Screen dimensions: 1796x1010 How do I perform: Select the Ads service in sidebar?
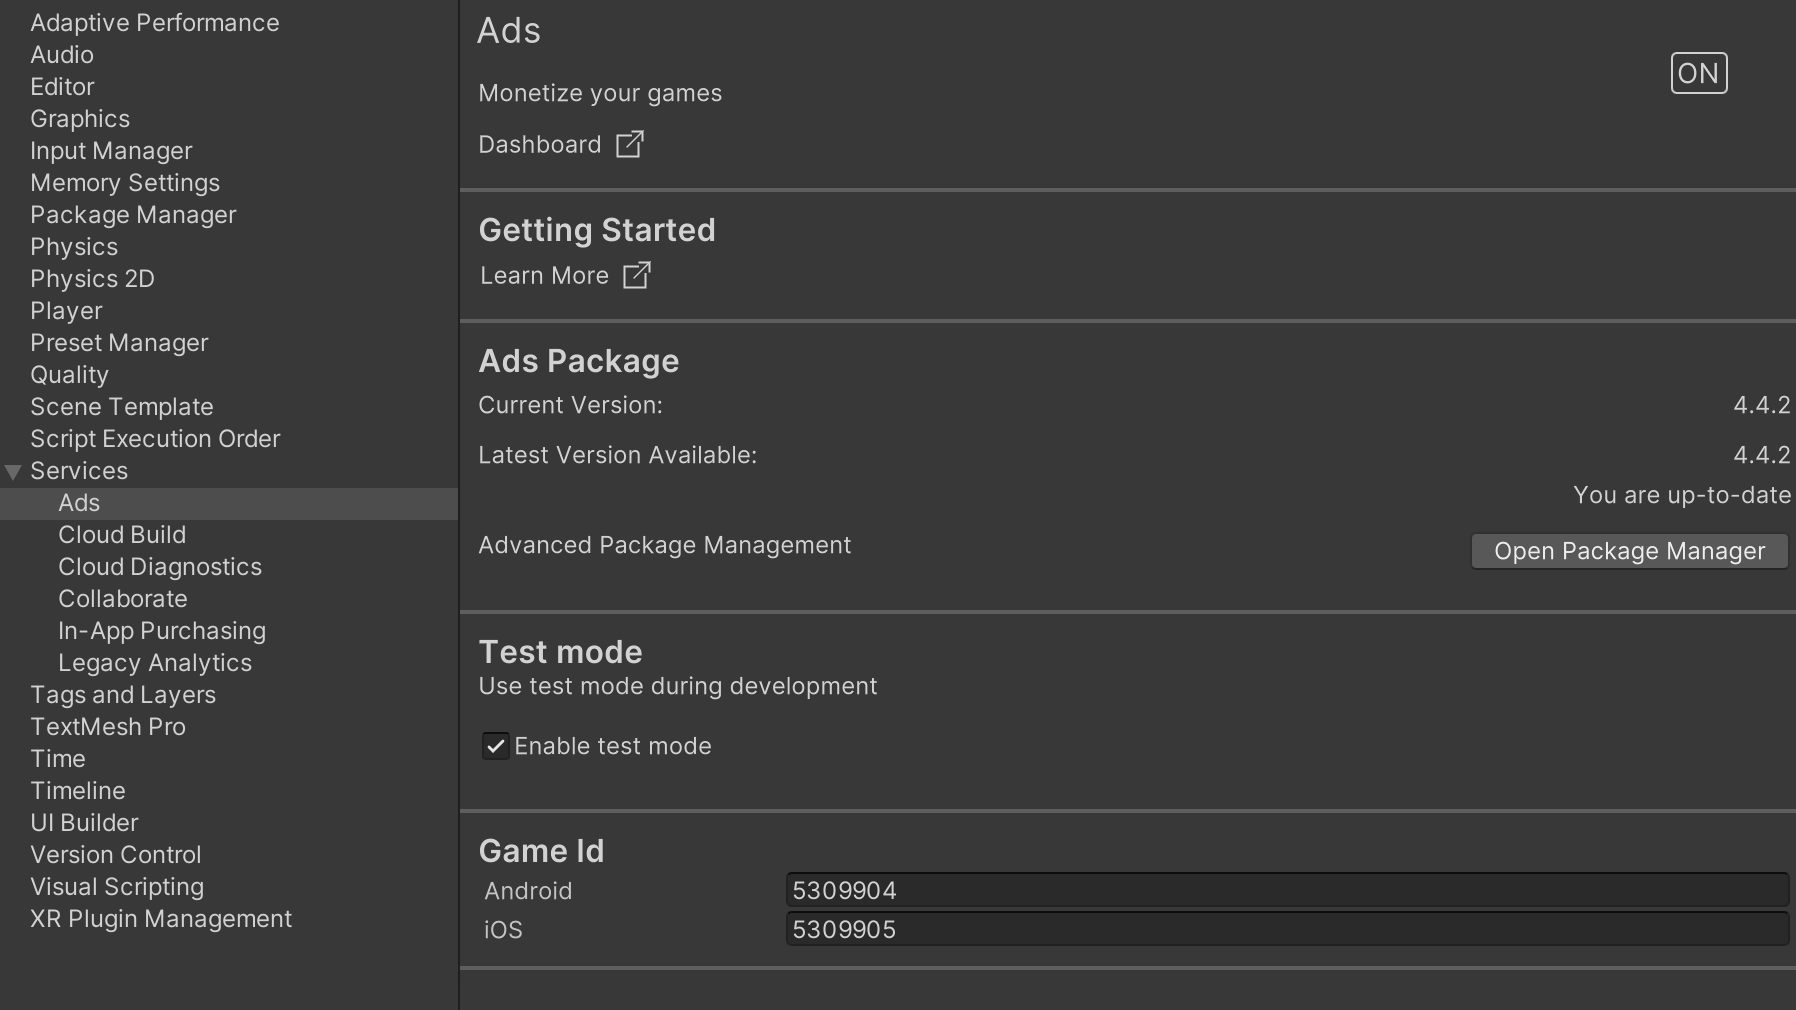pos(79,503)
